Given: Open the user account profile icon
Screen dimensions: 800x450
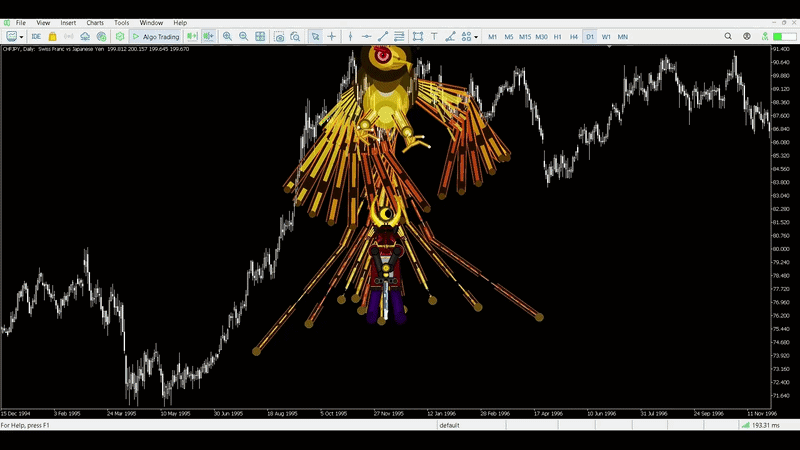Looking at the screenshot, I should coord(747,37).
